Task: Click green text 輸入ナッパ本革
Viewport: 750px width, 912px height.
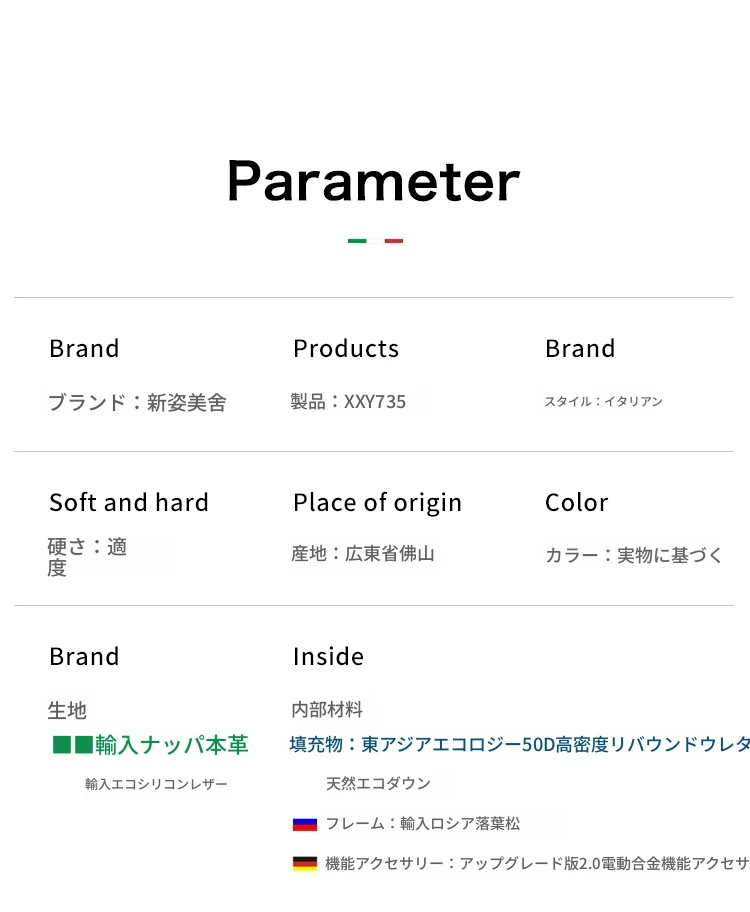Action: (x=171, y=745)
